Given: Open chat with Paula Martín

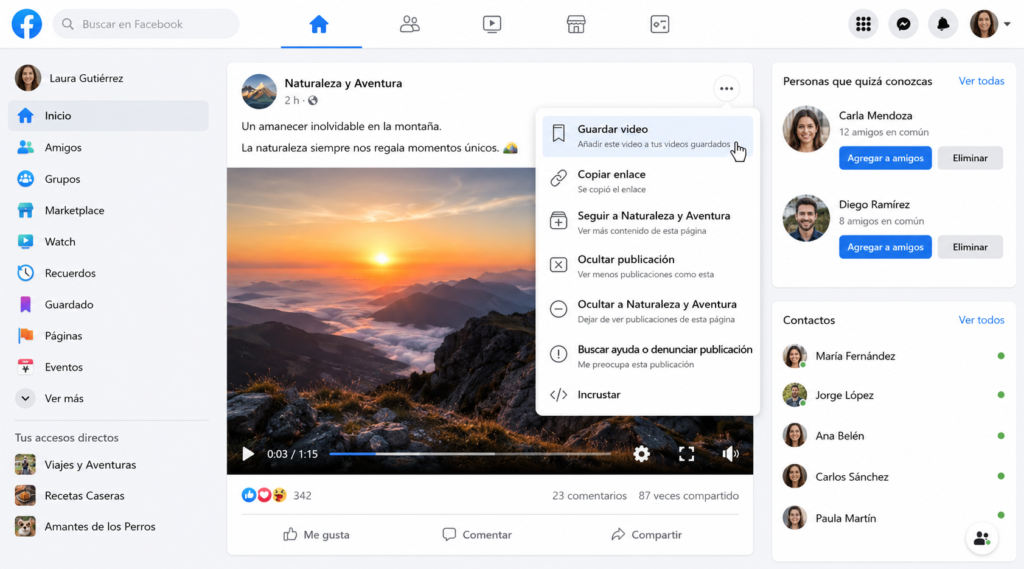Looking at the screenshot, I should click(893, 518).
